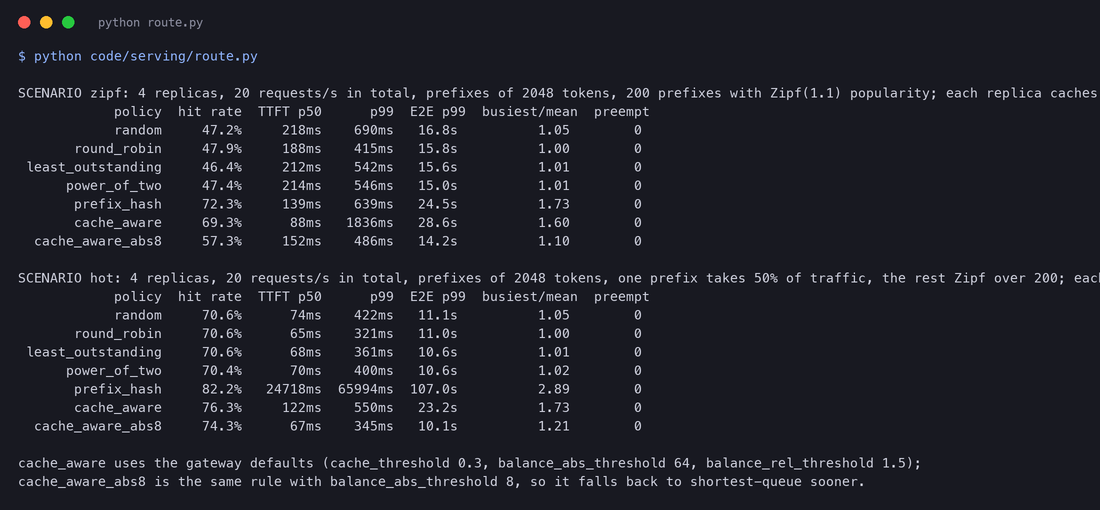
Task: Click zipf cache_aware TTFT p50 88ms
Action: pos(306,222)
